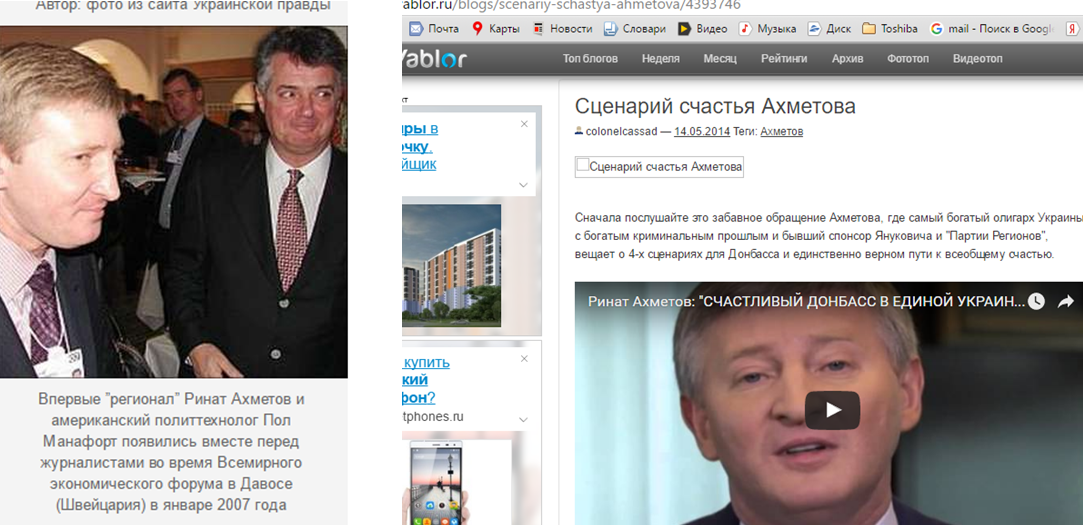The height and width of the screenshot is (525, 1083).
Task: Click the video title Ринат Ахметов
Action: tap(806, 302)
